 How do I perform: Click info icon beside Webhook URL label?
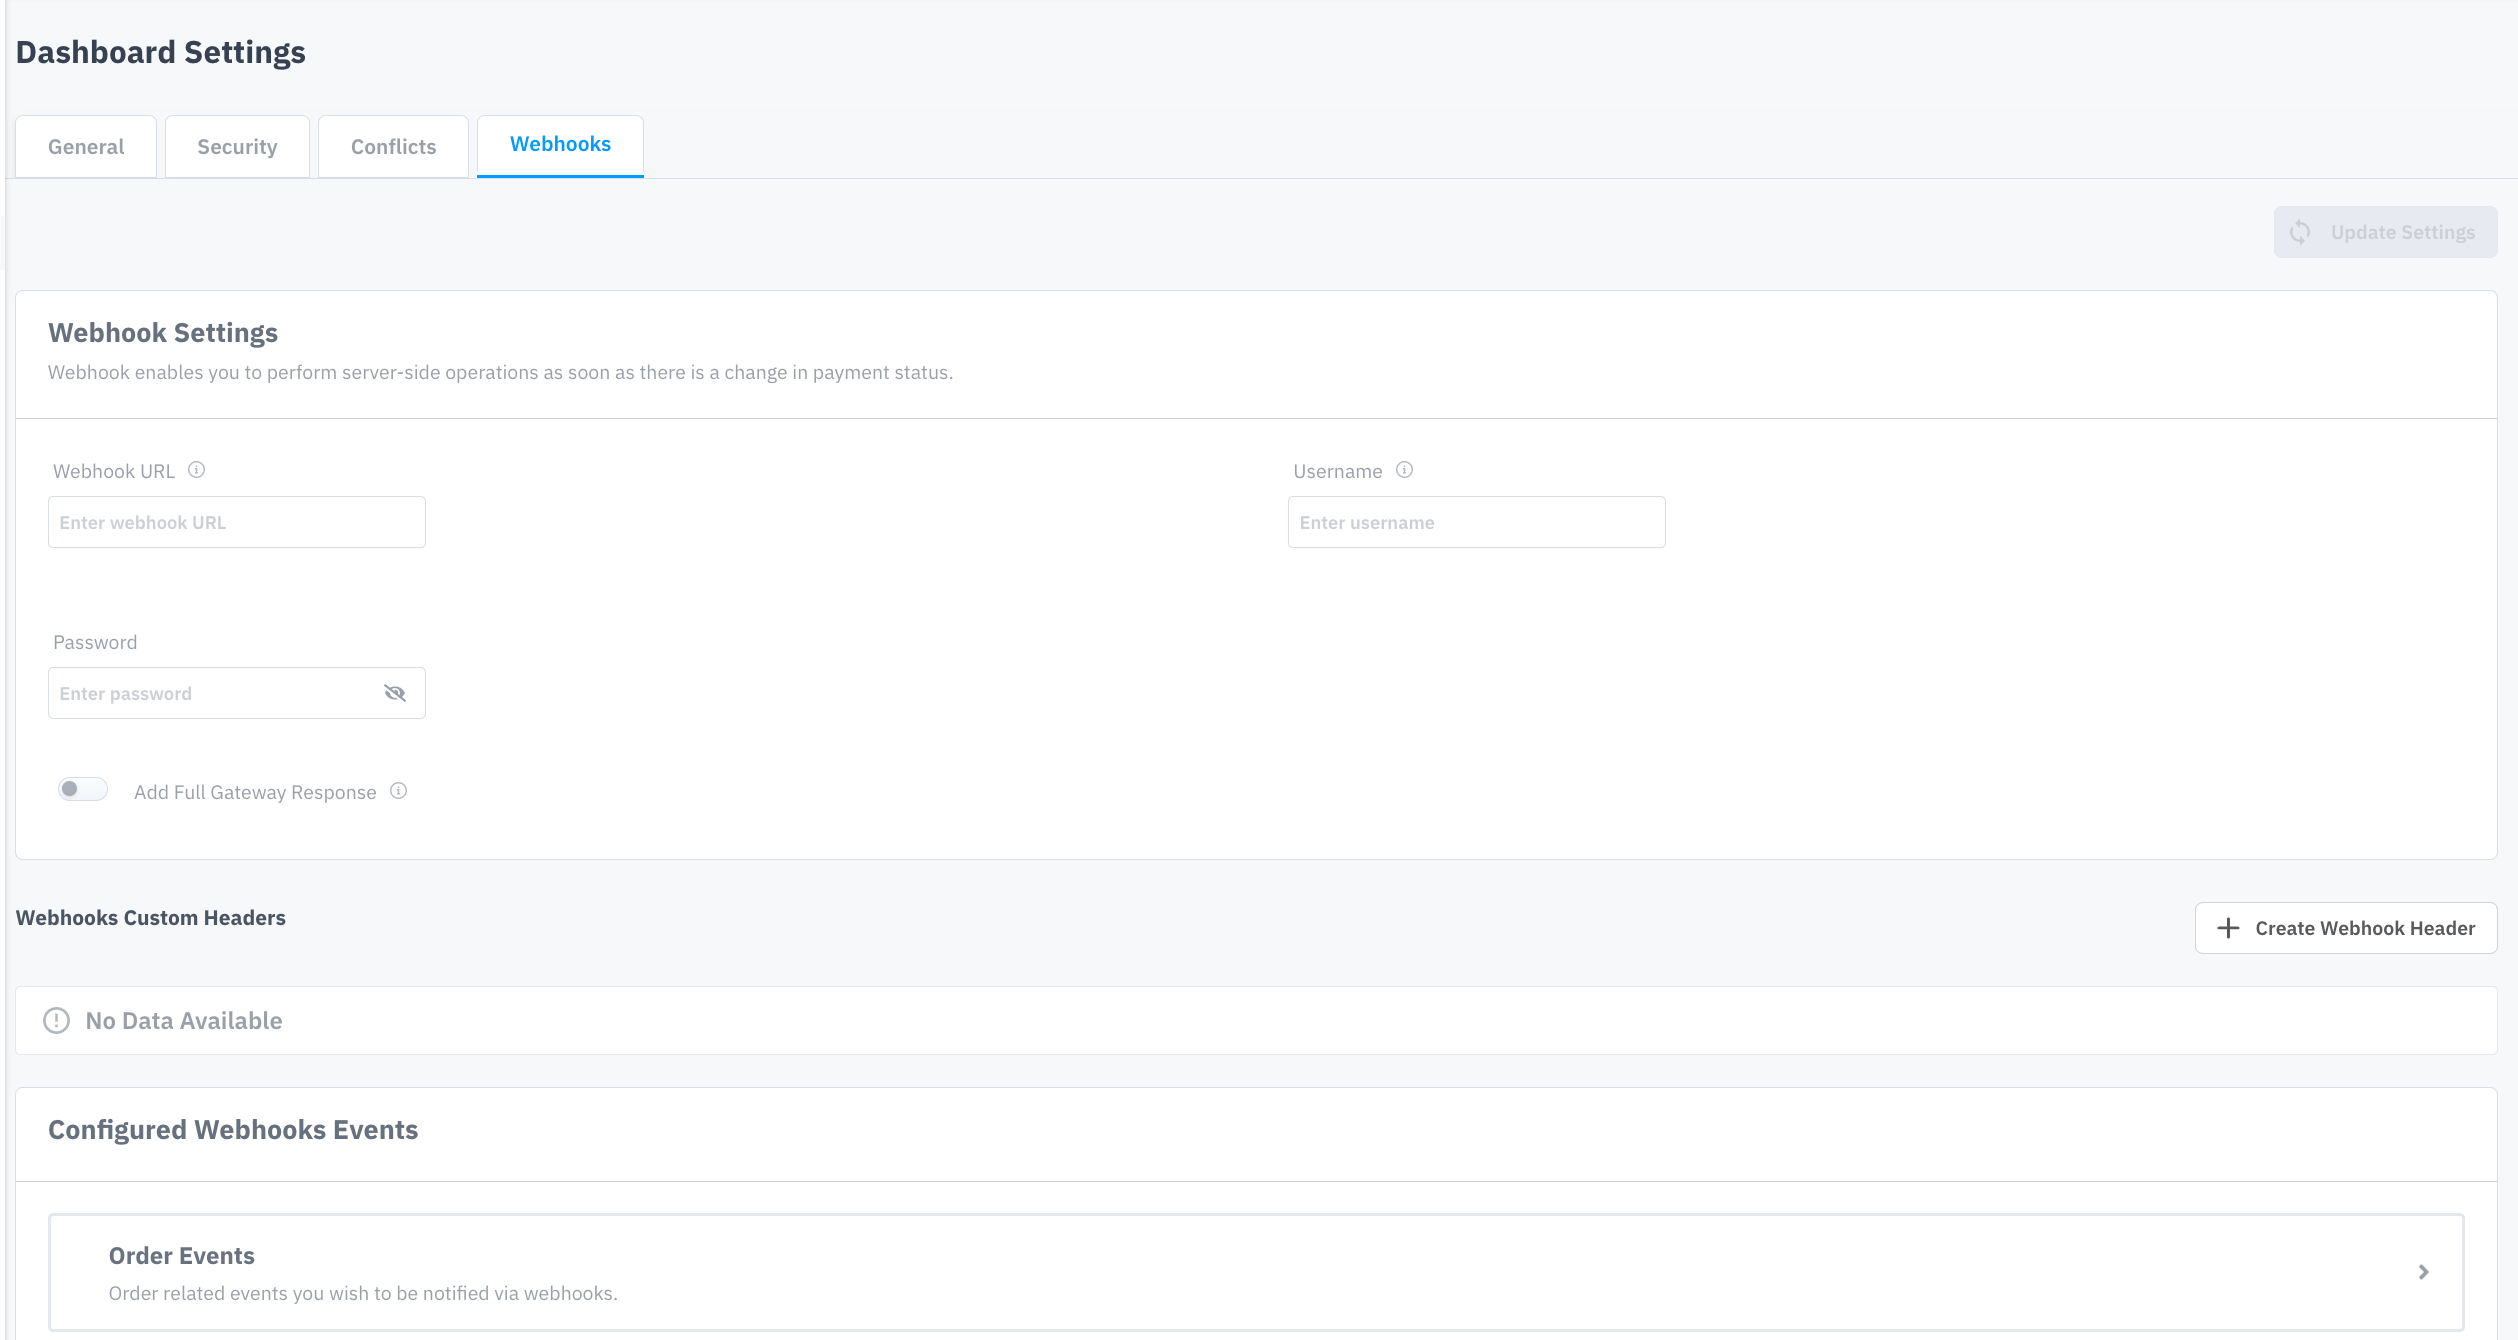coord(197,470)
